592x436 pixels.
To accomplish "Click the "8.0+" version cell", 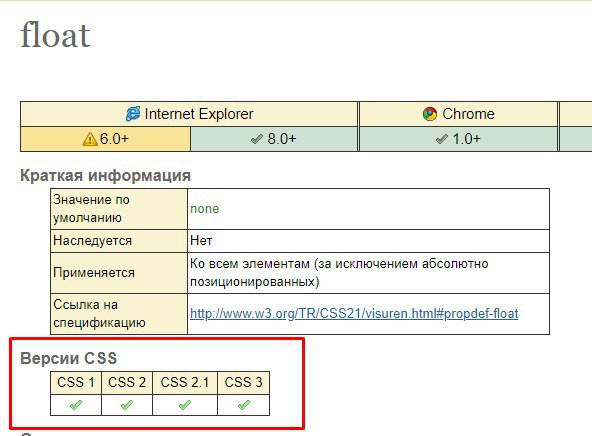I will 274,139.
